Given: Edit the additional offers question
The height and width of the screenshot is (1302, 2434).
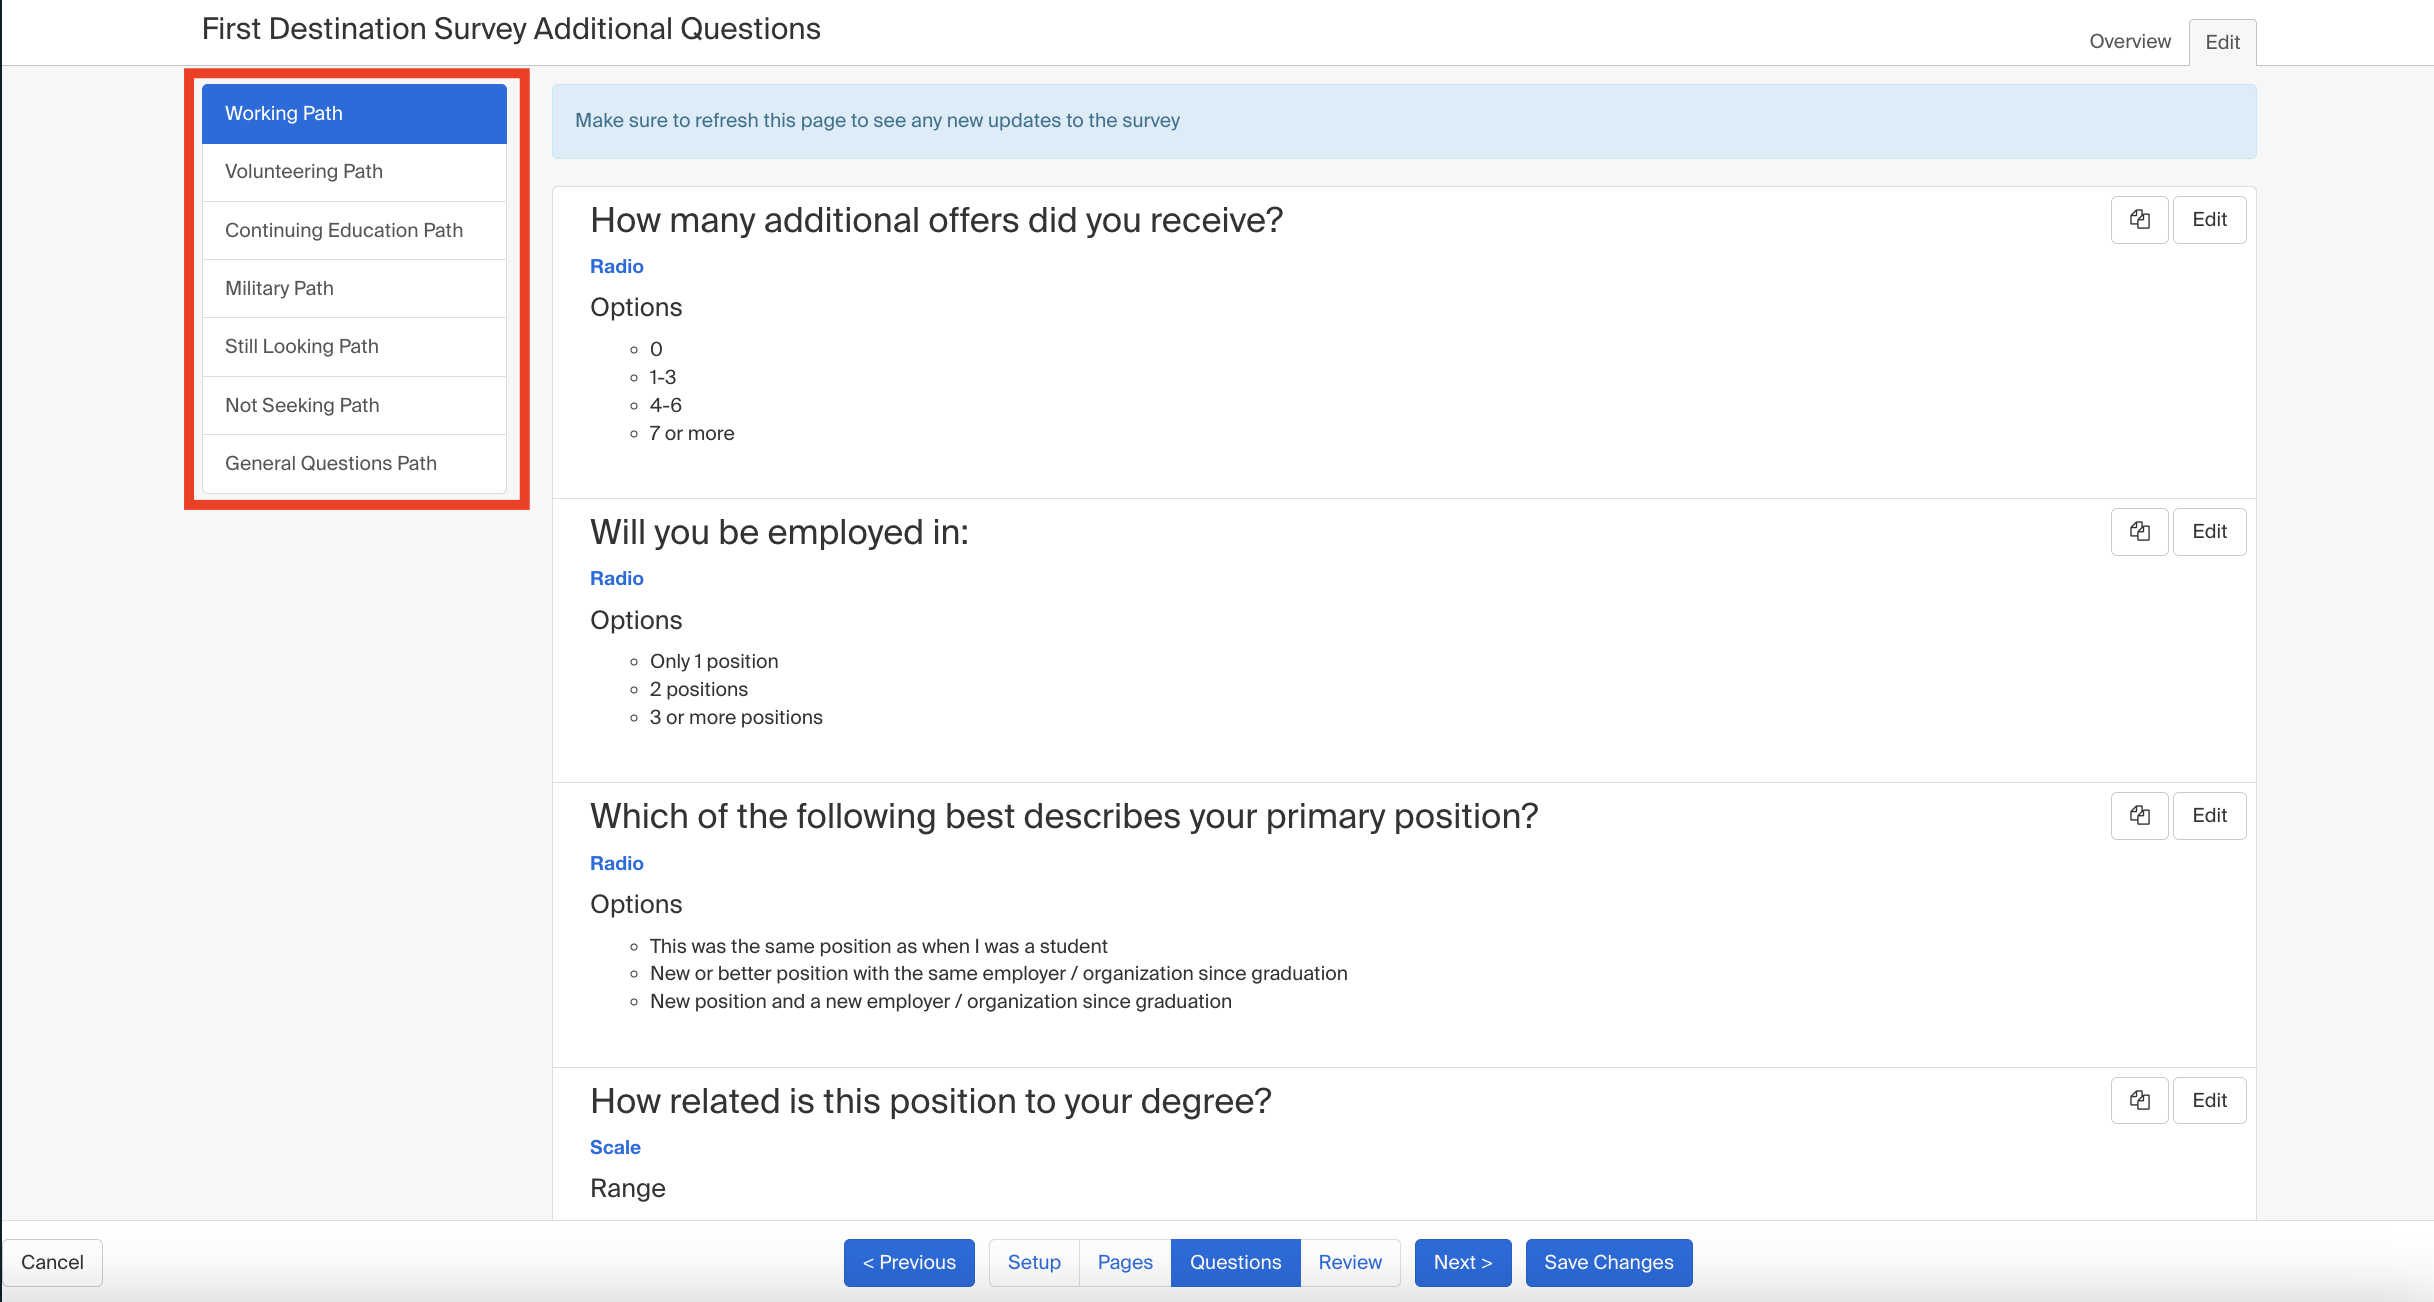Looking at the screenshot, I should pyautogui.click(x=2210, y=219).
